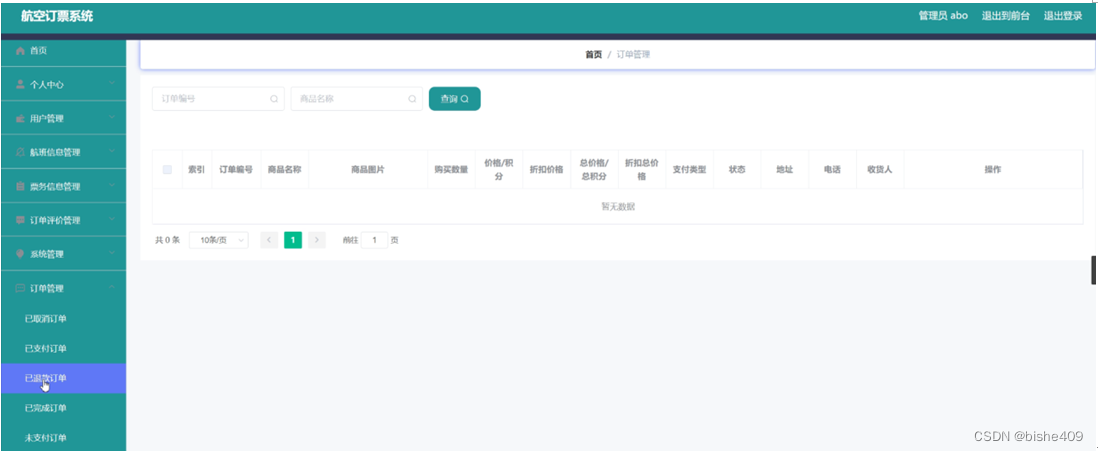Click the 电话 column header
This screenshot has height=451, width=1098.
(832, 169)
